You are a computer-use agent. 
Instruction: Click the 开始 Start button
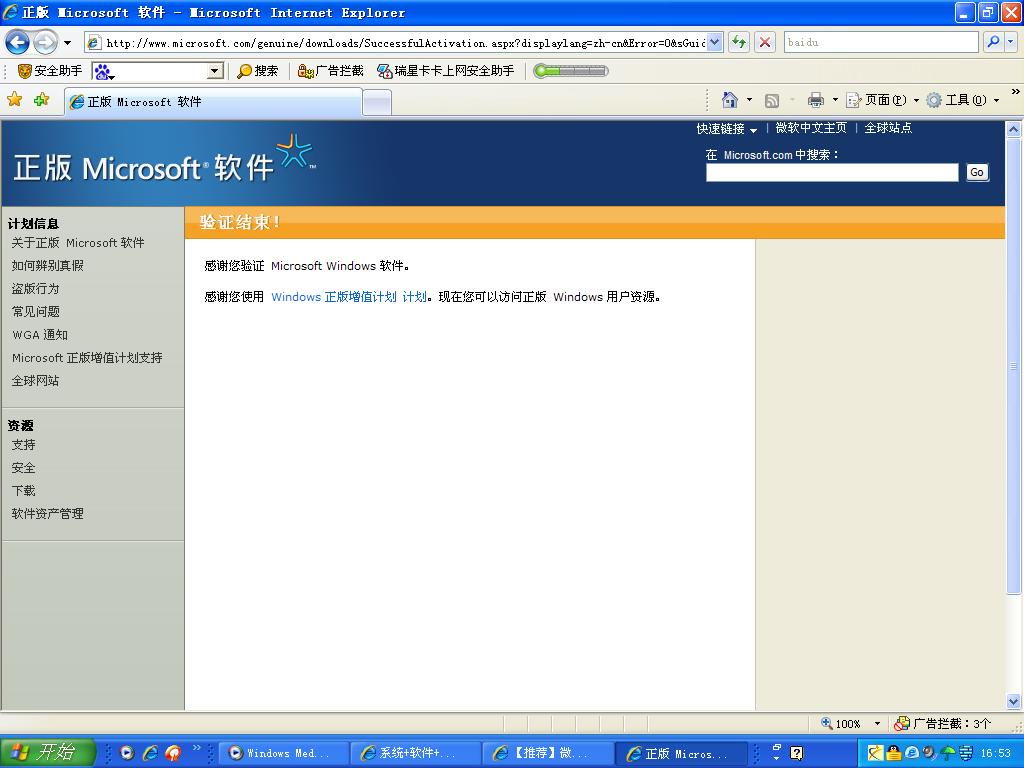[47, 753]
